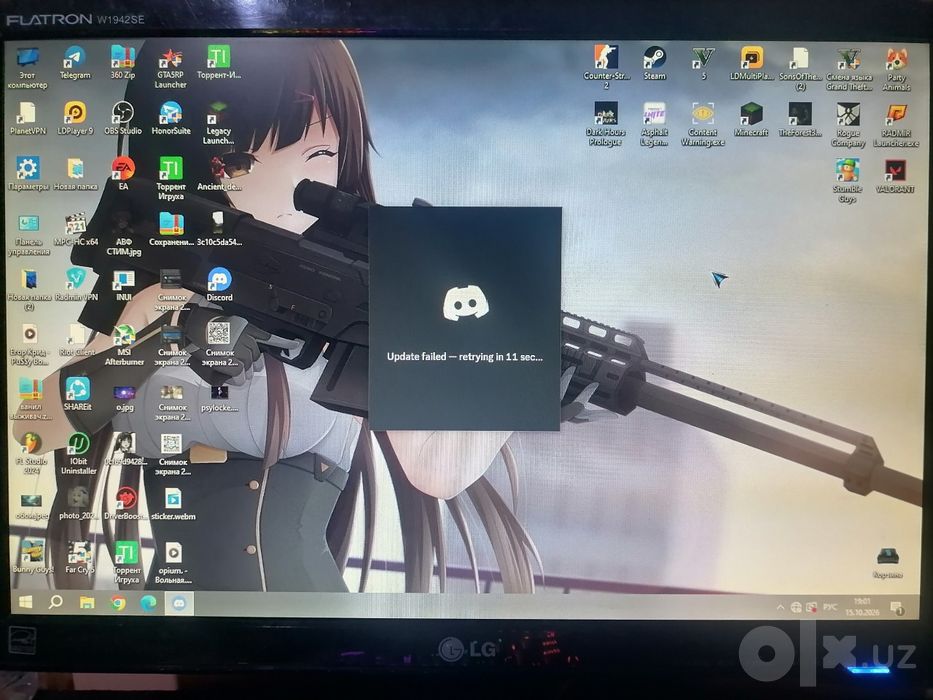Image resolution: width=933 pixels, height=700 pixels.
Task: Select the HonorSuite desktop icon
Action: click(x=171, y=118)
